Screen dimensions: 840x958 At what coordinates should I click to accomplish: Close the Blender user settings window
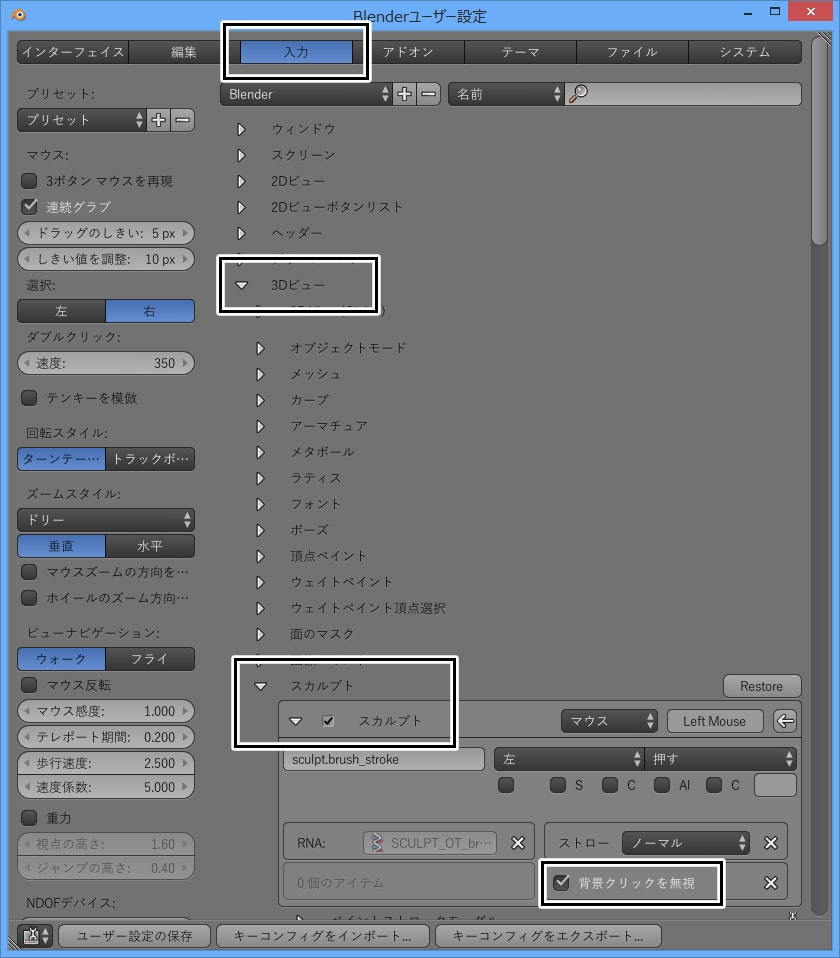[x=811, y=12]
